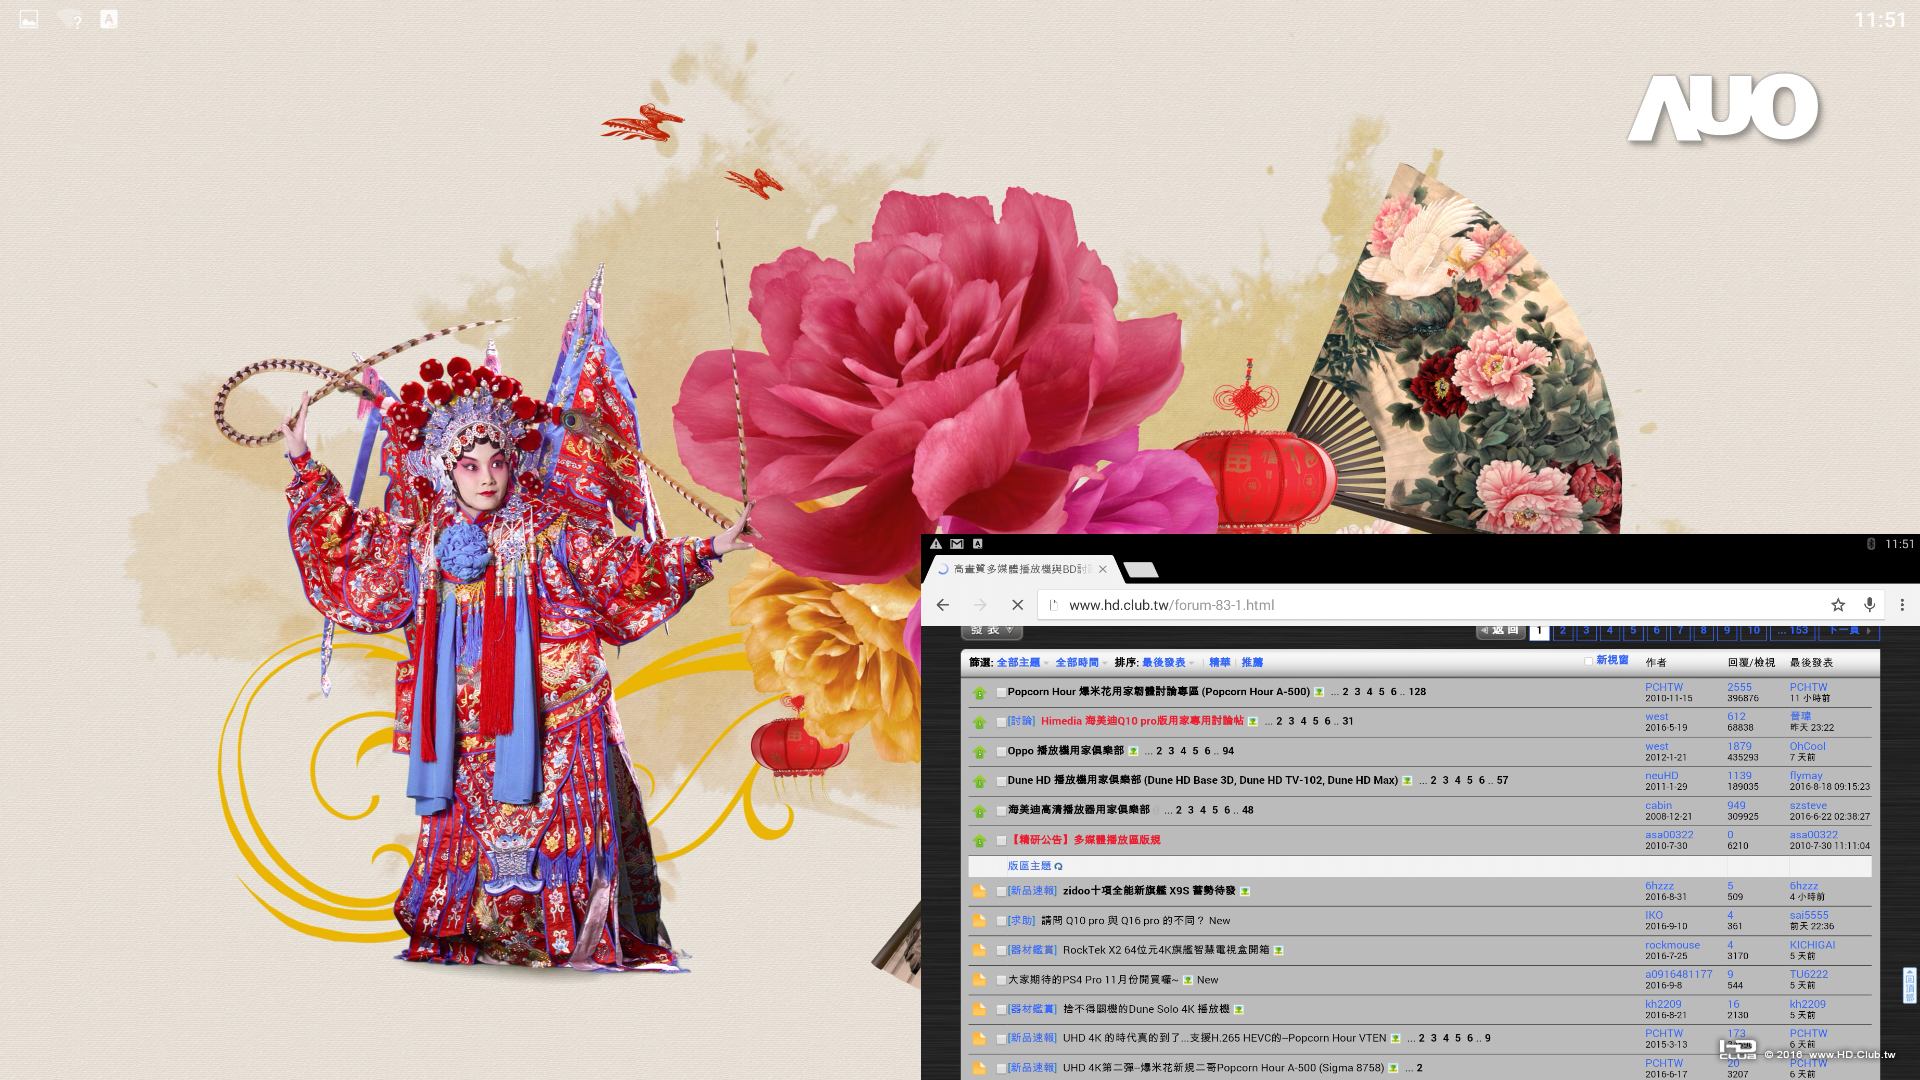Open browser three-dot overflow menu
Viewport: 1920px width, 1080px height.
pos(1902,605)
